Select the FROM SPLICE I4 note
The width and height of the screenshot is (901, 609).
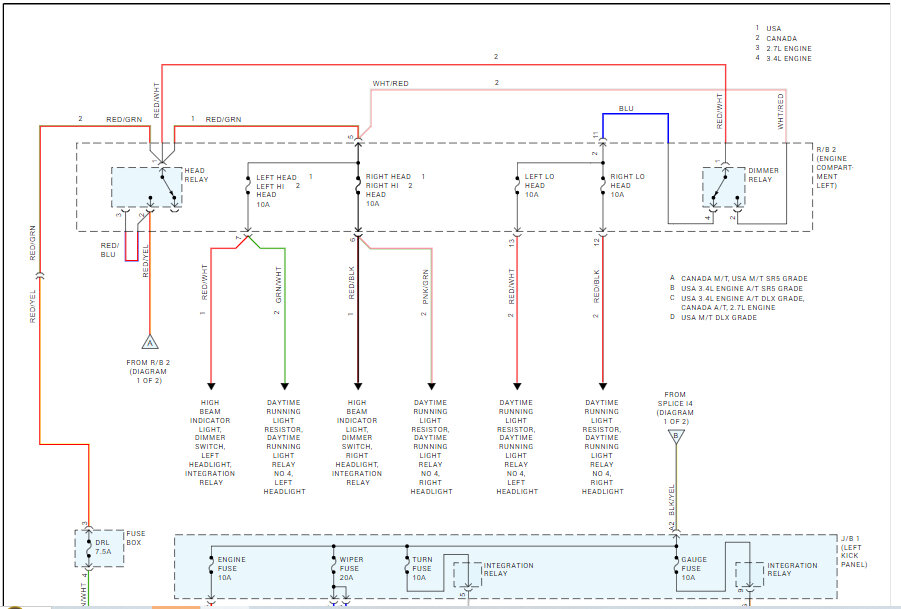[675, 407]
